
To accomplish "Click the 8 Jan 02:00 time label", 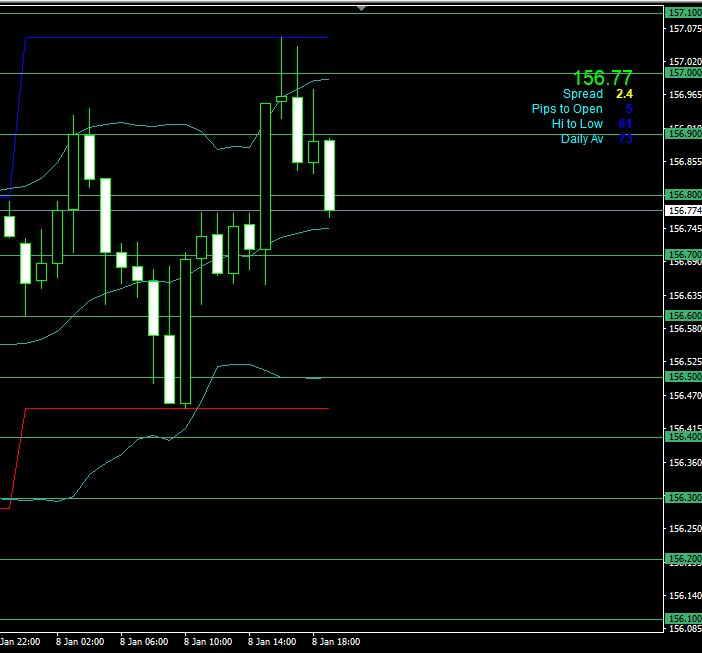I will point(80,642).
